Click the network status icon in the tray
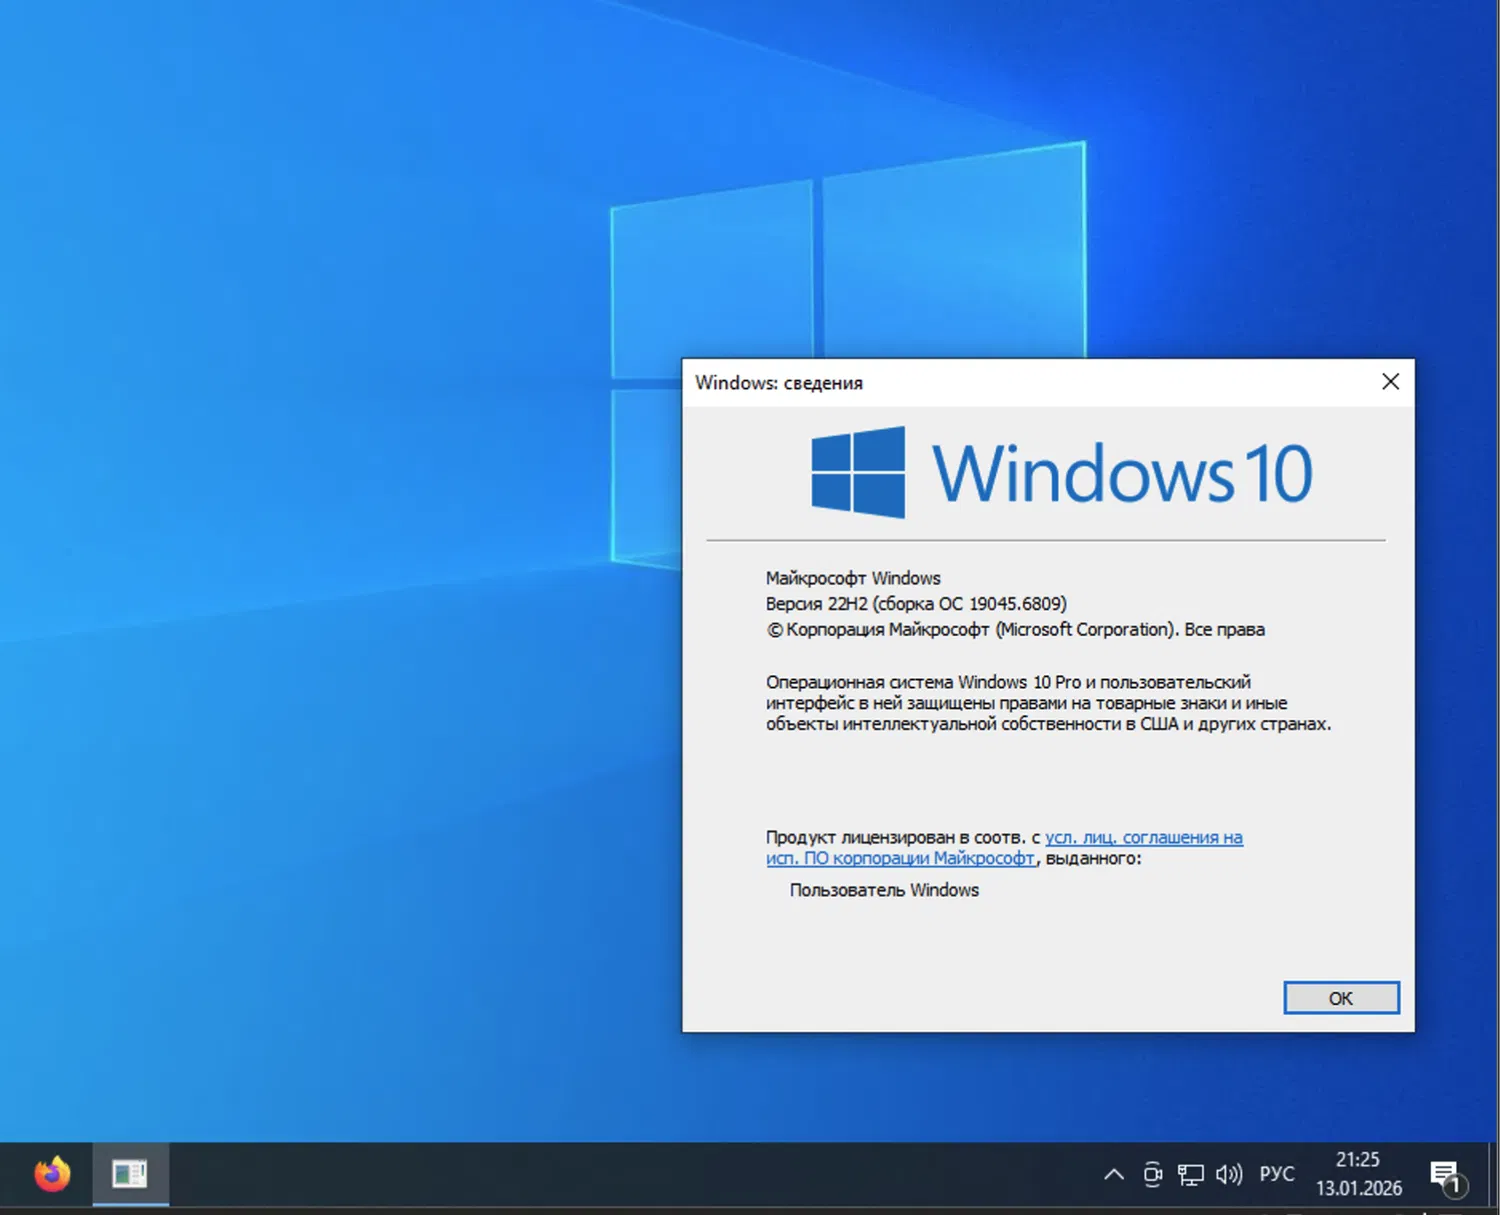The image size is (1500, 1215). tap(1190, 1175)
